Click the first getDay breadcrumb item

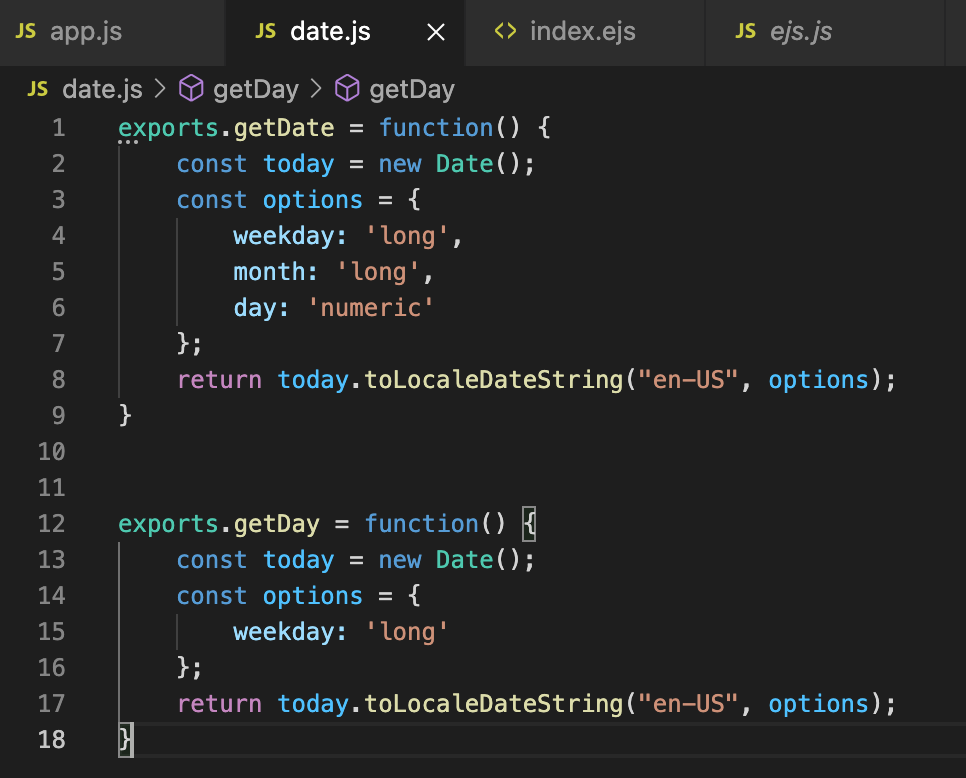coord(256,89)
